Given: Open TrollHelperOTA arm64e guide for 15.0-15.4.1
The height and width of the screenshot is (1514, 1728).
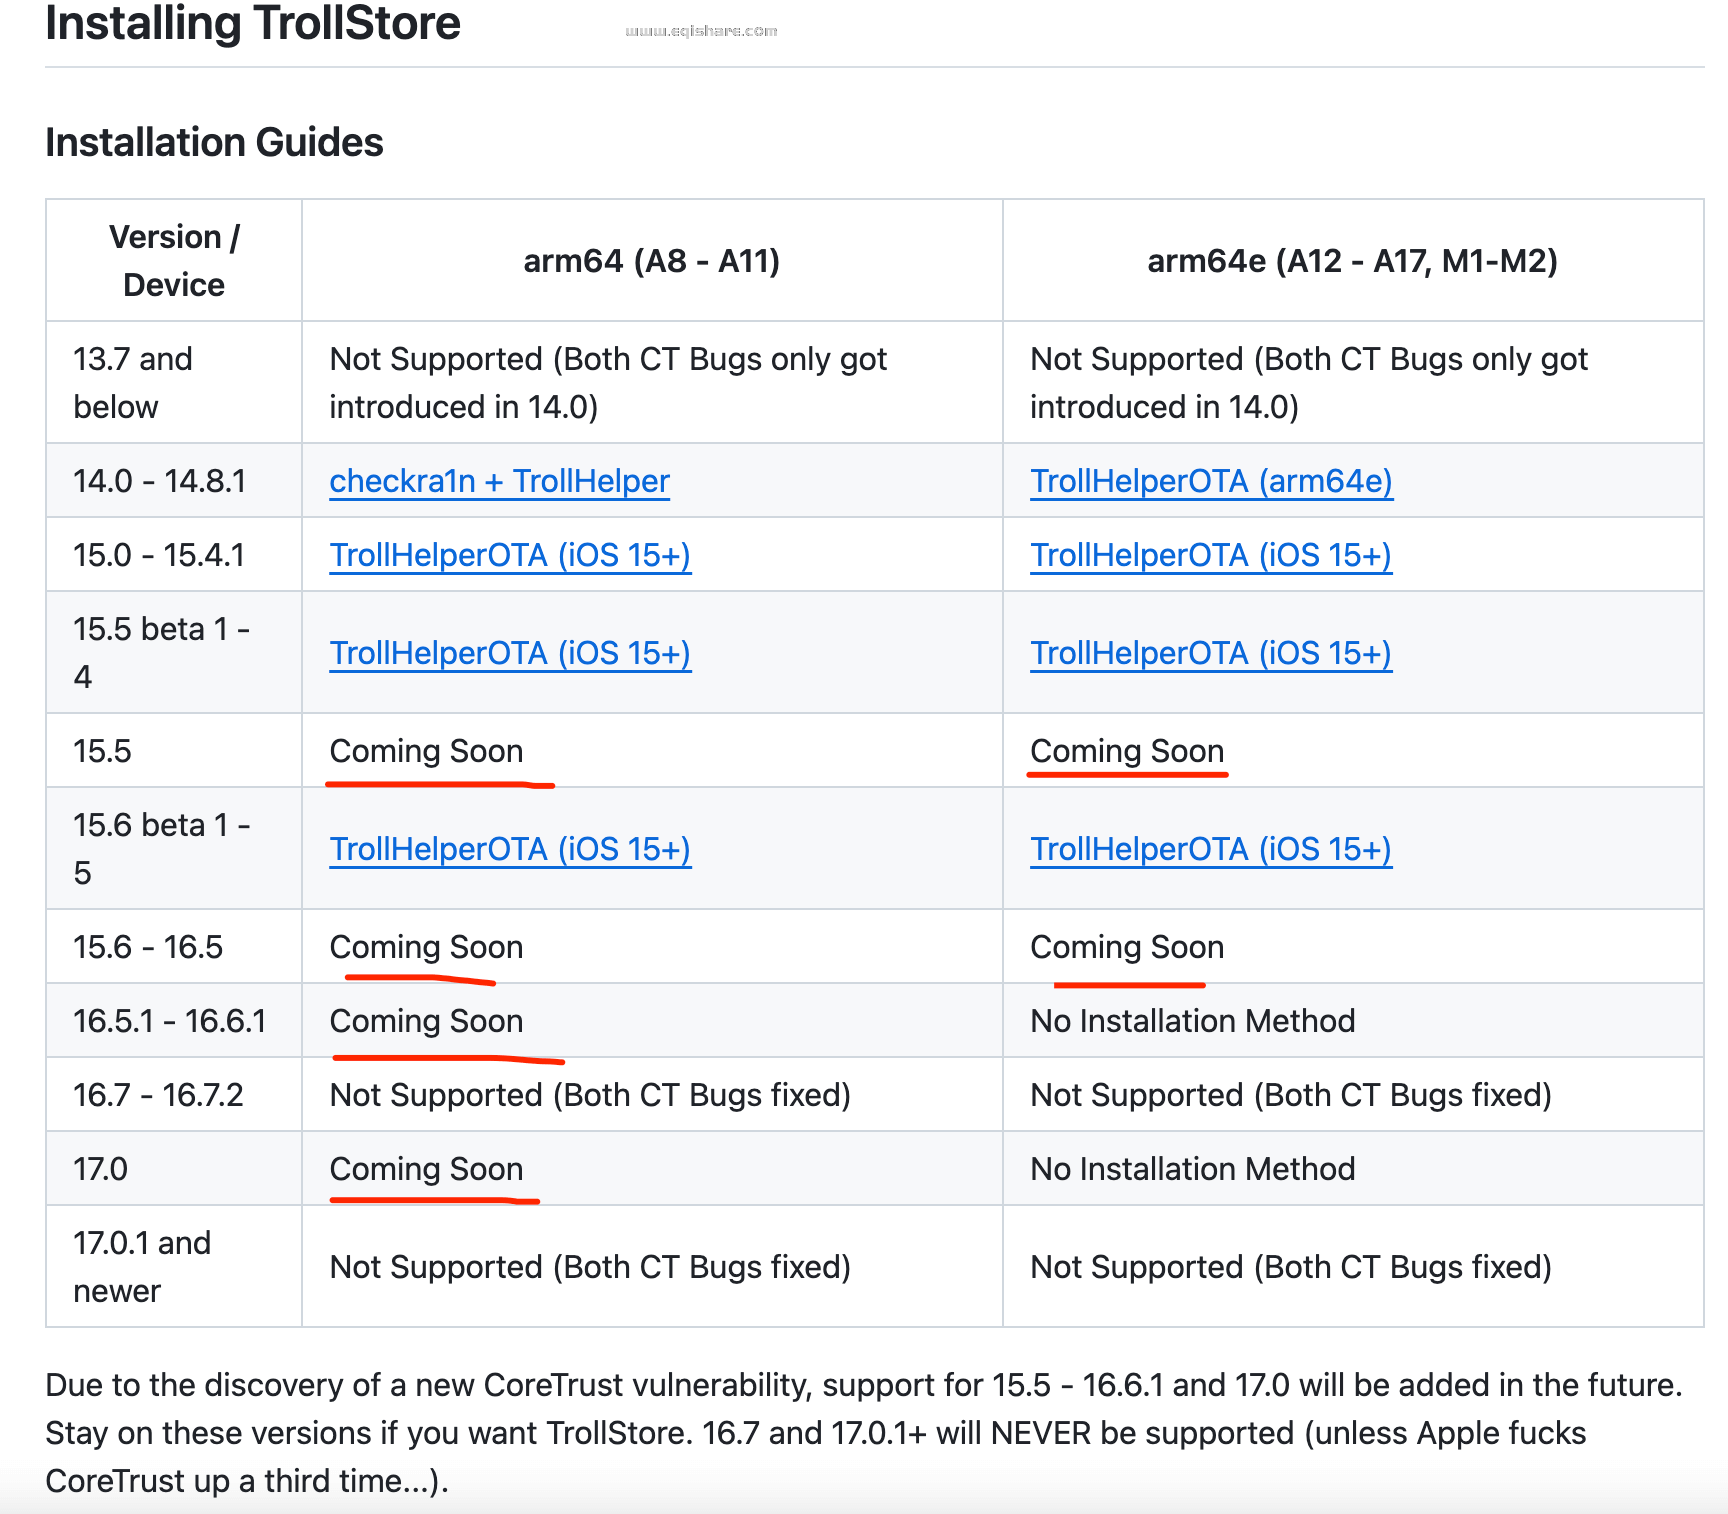Looking at the screenshot, I should pyautogui.click(x=1211, y=555).
